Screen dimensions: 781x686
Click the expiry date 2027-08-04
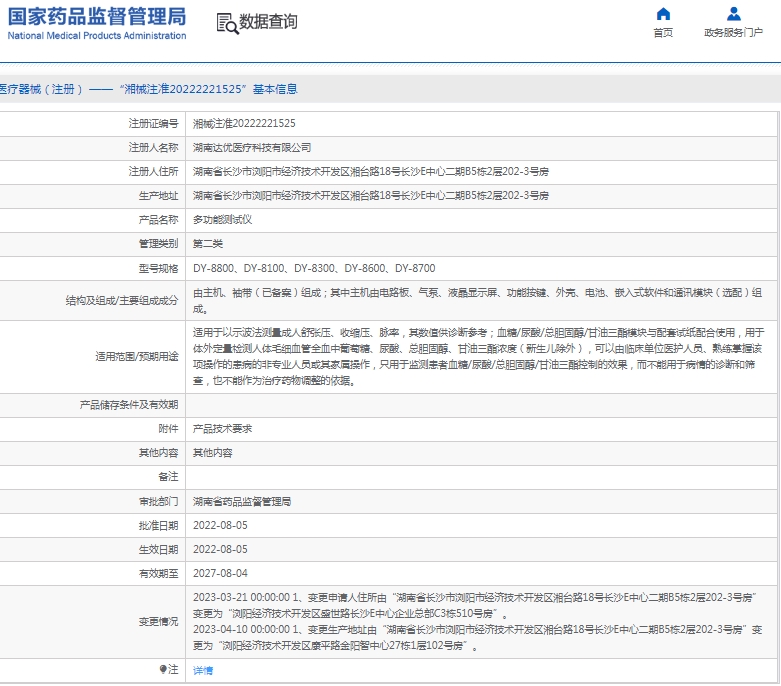coord(220,573)
